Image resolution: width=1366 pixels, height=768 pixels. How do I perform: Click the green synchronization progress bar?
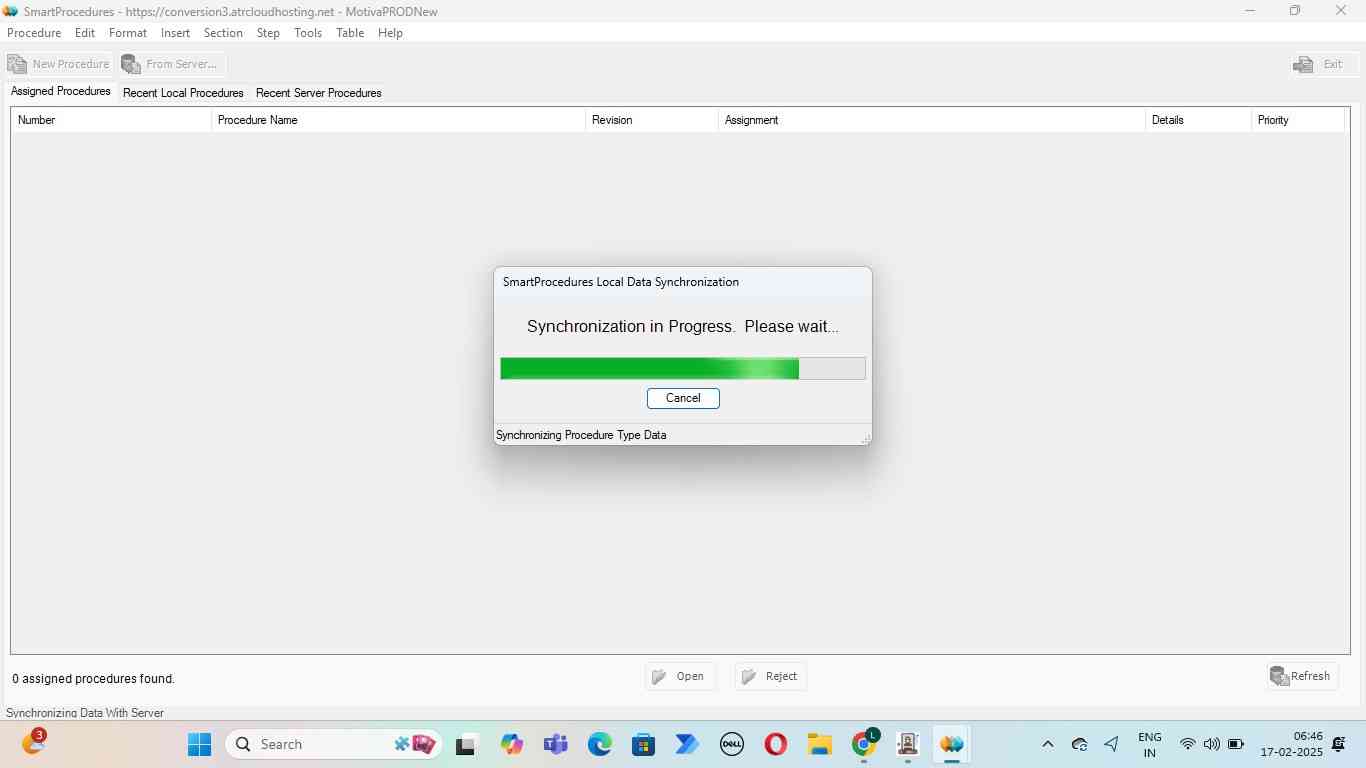(683, 369)
